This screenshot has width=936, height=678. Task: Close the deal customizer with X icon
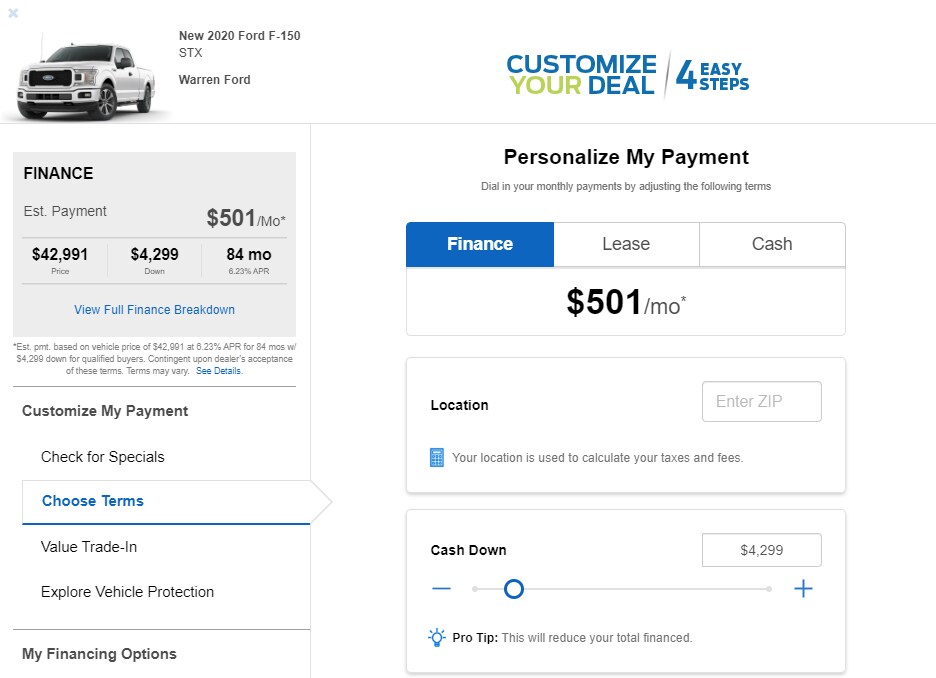pyautogui.click(x=13, y=13)
